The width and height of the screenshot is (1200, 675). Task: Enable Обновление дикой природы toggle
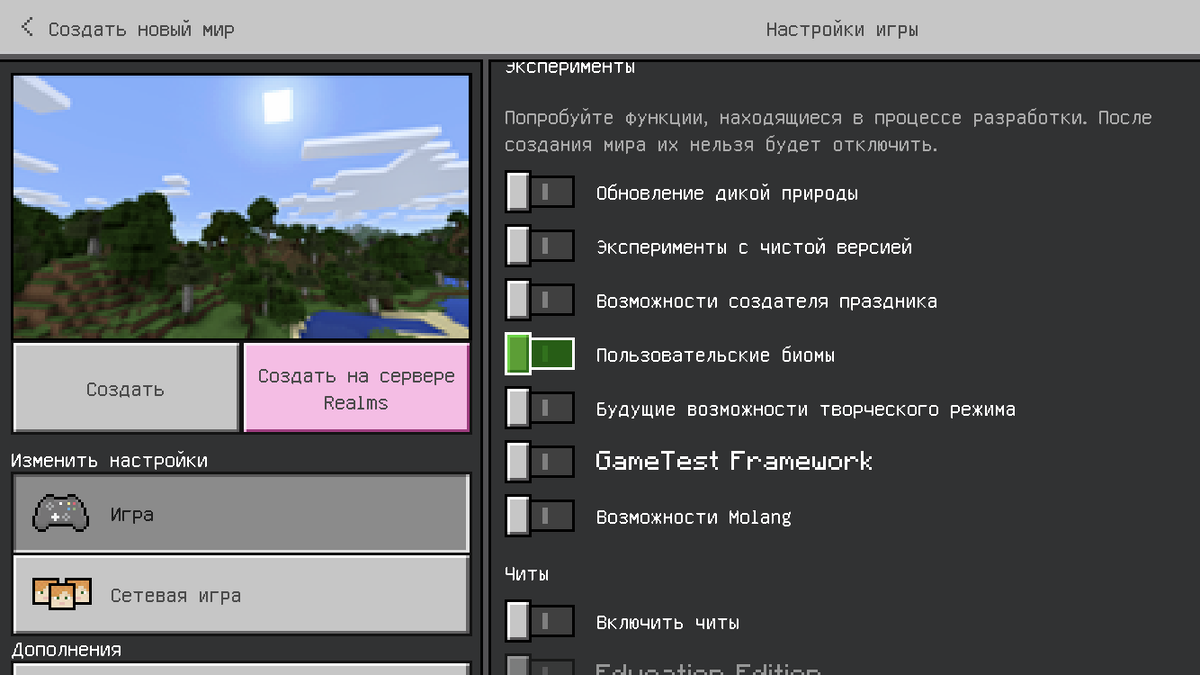(540, 192)
